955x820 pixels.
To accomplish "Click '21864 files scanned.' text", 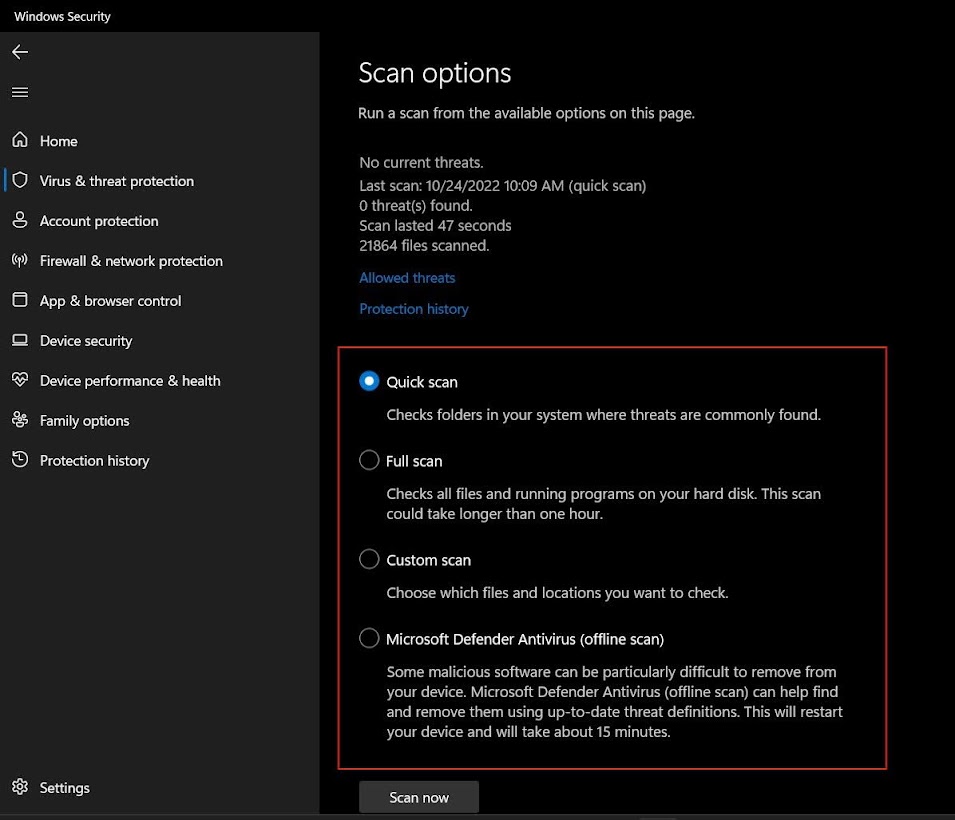I will pyautogui.click(x=424, y=246).
